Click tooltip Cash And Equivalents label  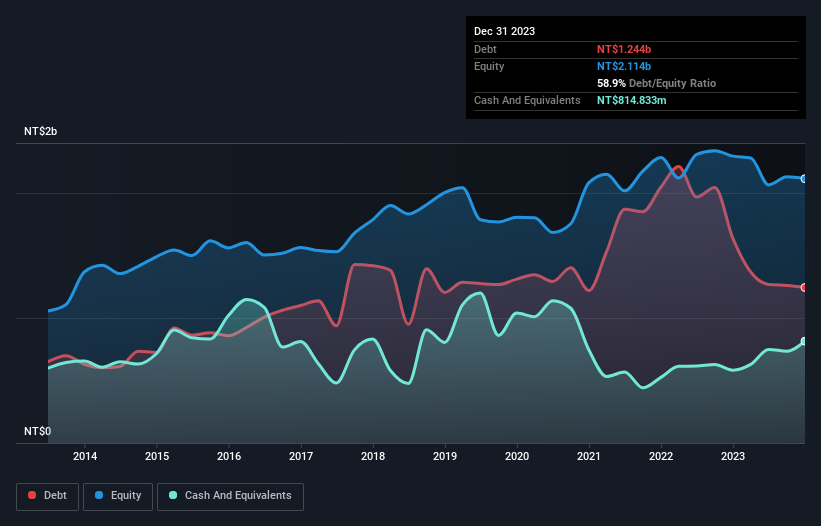[x=527, y=100]
